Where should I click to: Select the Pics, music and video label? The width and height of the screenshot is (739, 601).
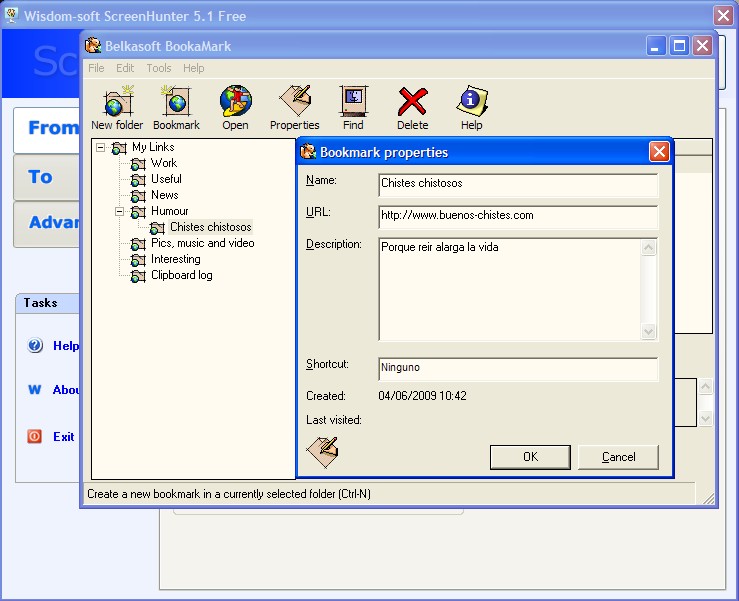click(203, 243)
